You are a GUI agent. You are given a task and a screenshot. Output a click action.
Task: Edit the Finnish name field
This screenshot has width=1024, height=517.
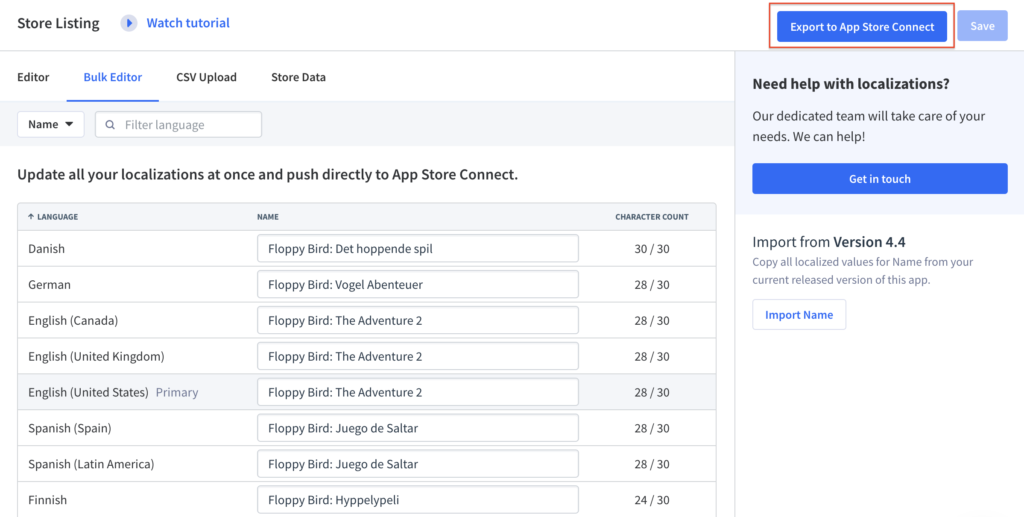coord(418,500)
